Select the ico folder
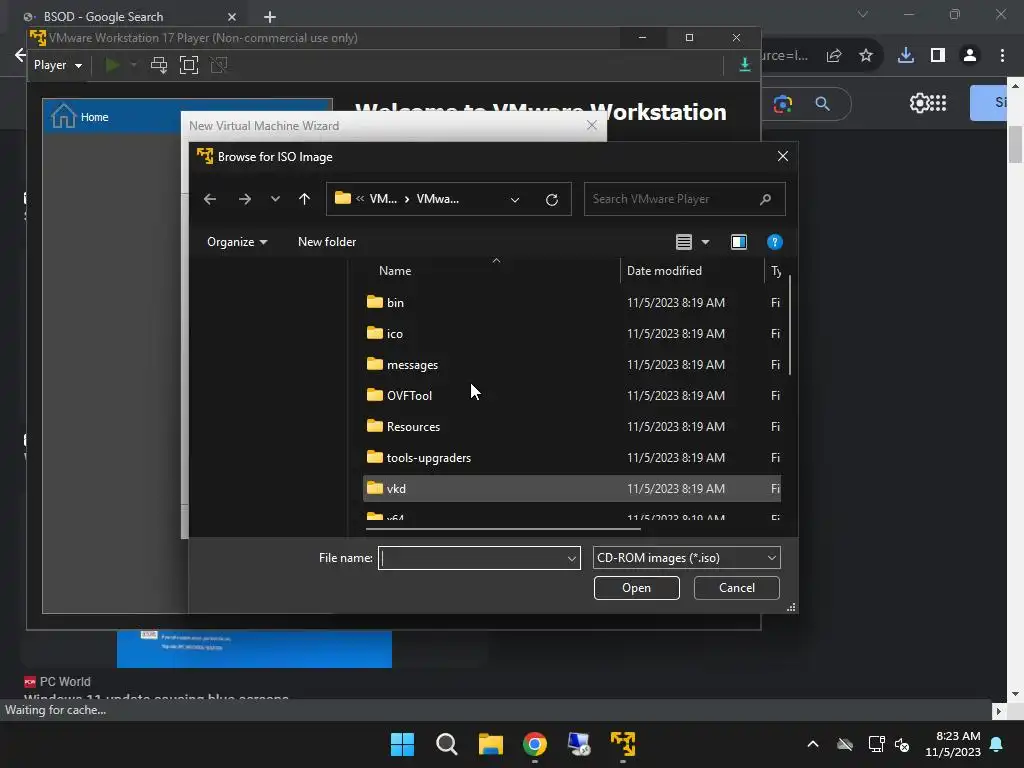 [x=571, y=333]
